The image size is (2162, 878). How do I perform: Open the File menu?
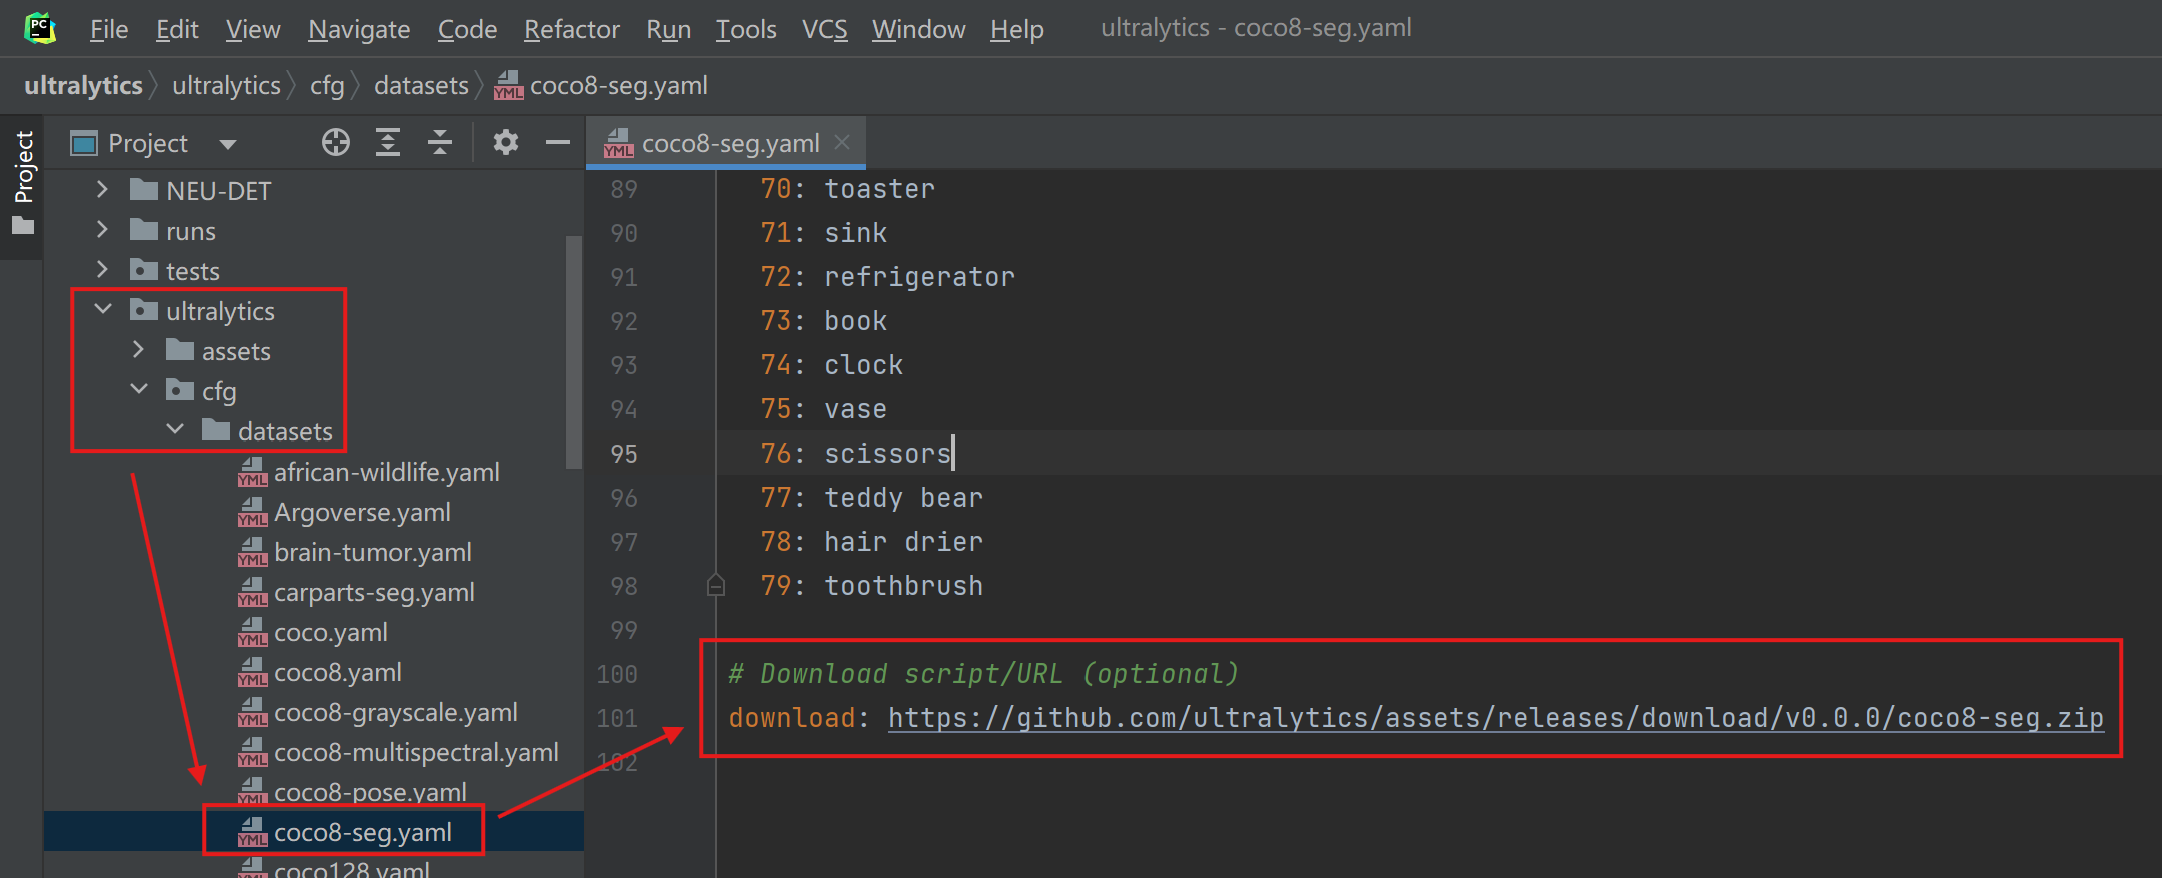[x=109, y=29]
